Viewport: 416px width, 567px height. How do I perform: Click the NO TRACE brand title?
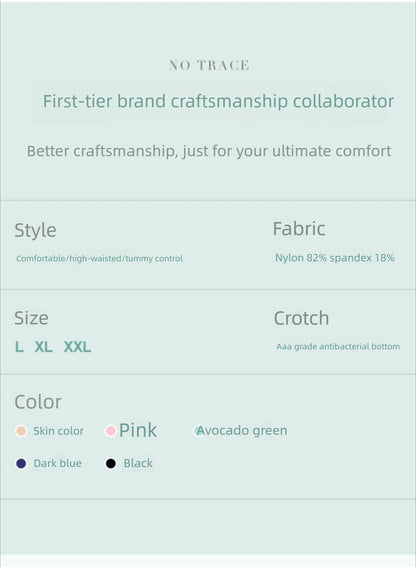(209, 65)
